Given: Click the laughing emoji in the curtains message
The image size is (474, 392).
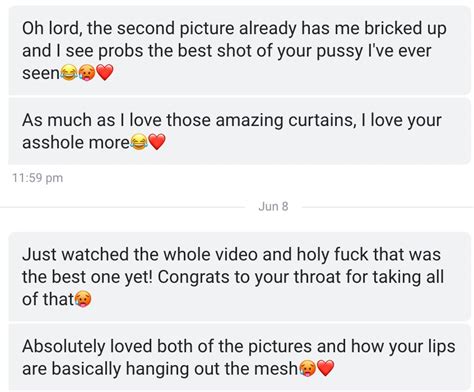Looking at the screenshot, I should pyautogui.click(x=139, y=142).
